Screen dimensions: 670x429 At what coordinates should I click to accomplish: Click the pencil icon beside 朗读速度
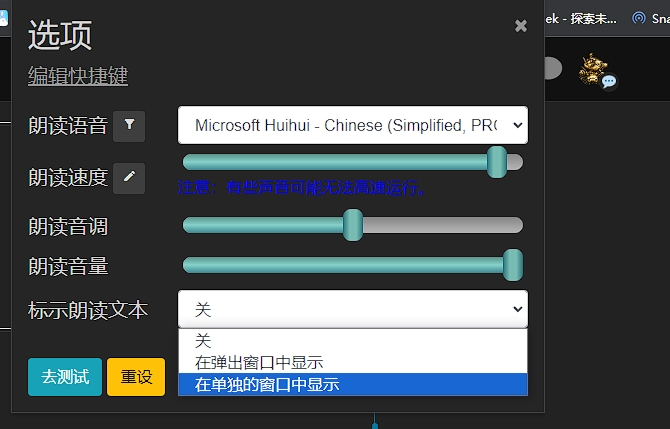pyautogui.click(x=129, y=178)
